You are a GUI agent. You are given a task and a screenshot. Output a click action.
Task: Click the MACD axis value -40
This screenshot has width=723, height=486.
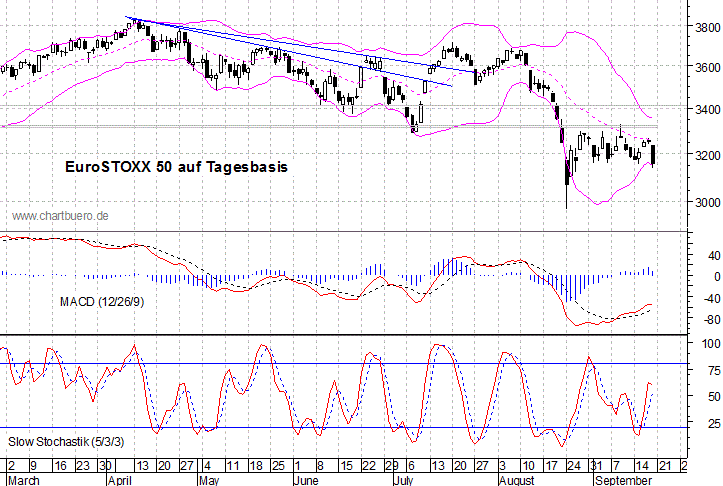pos(711,298)
